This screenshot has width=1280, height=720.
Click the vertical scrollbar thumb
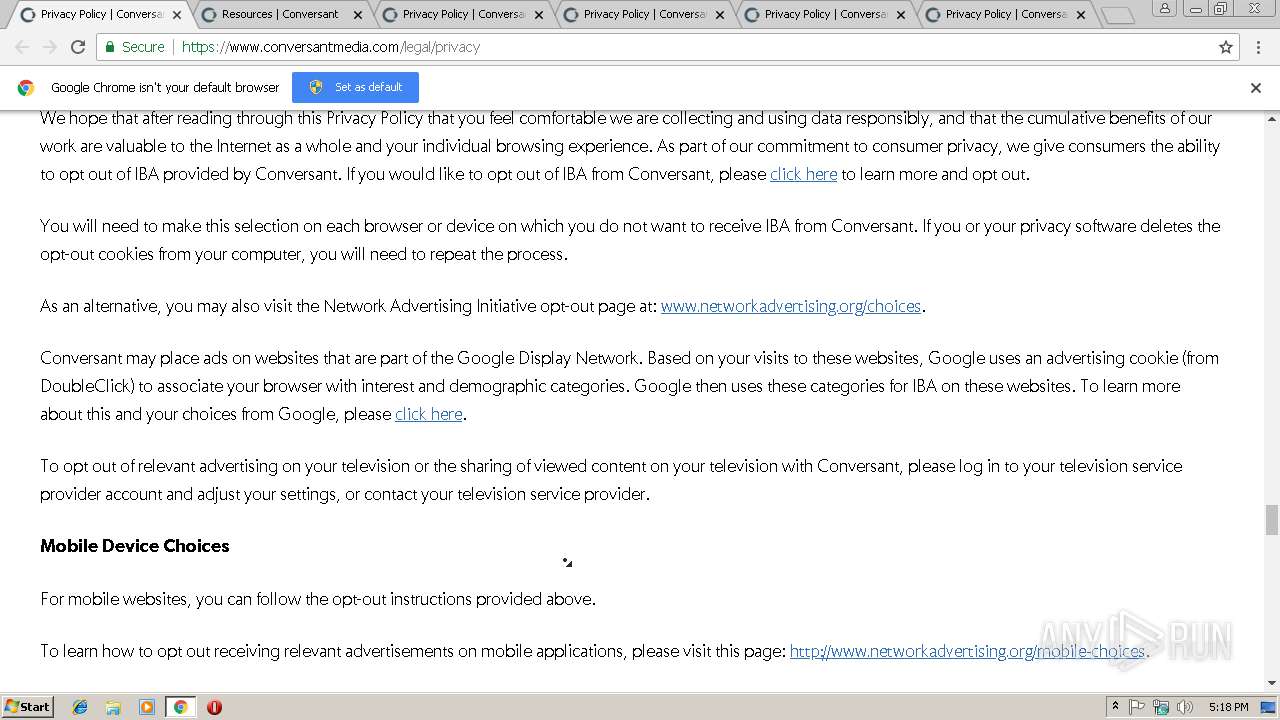pos(1271,520)
